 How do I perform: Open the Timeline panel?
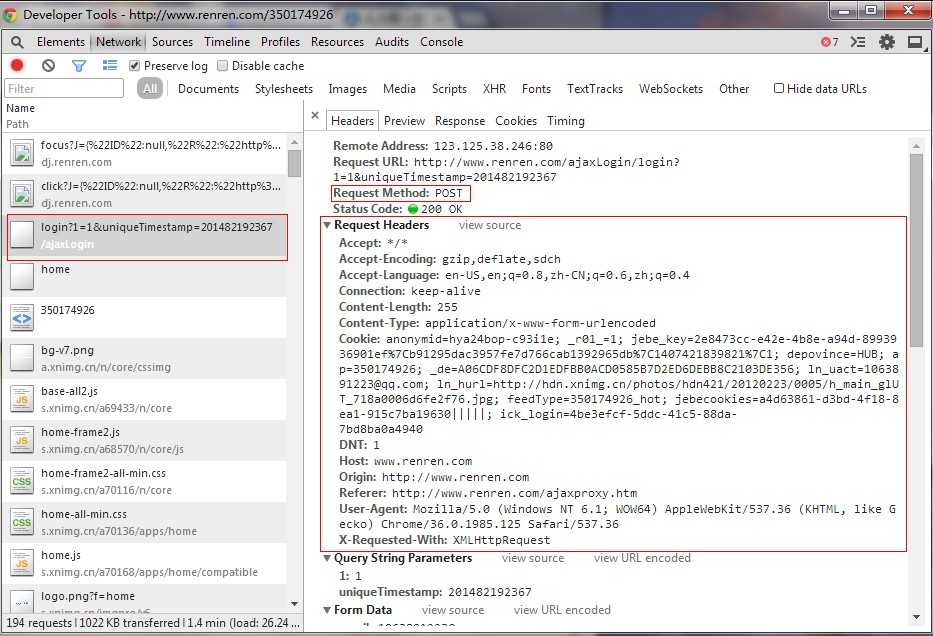227,42
